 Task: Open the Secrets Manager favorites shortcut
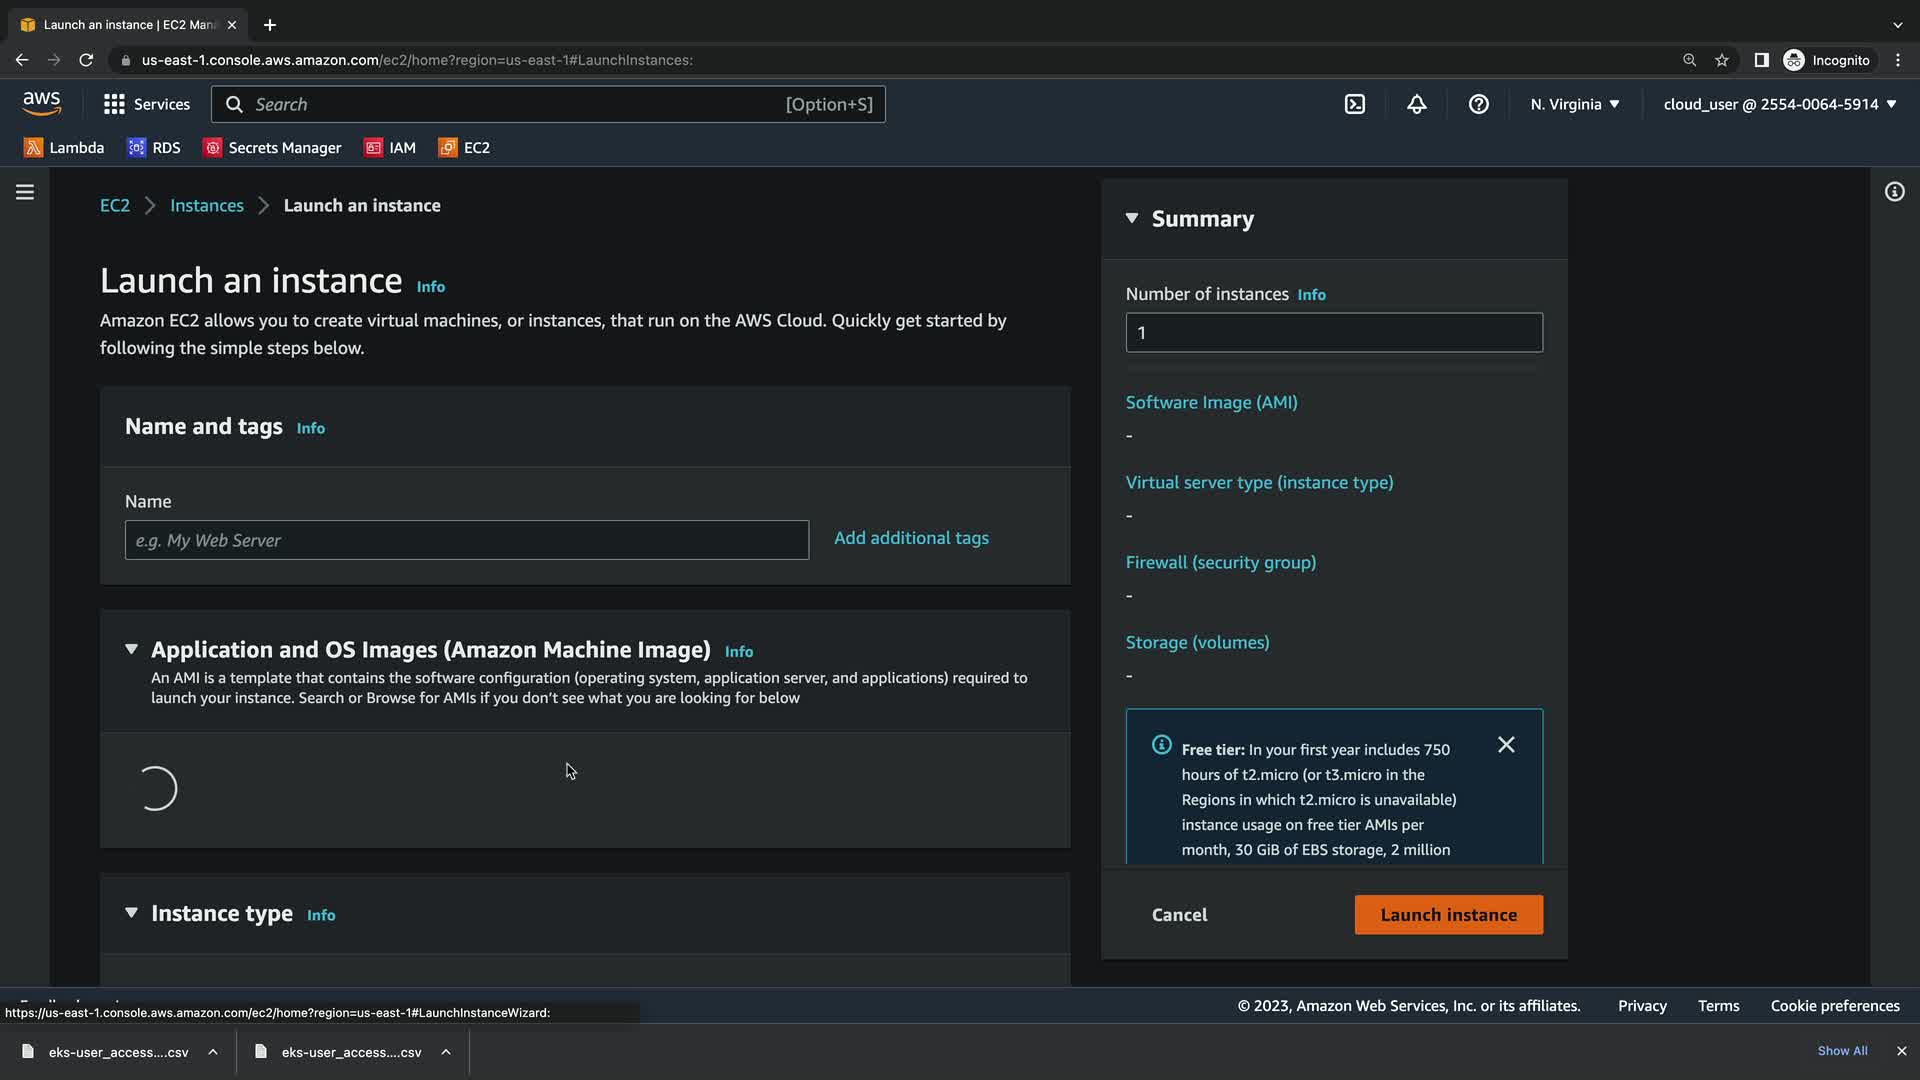coord(272,148)
